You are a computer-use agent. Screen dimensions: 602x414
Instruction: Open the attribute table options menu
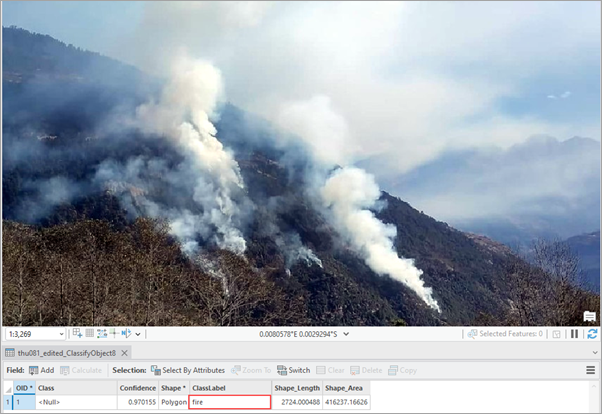click(590, 370)
